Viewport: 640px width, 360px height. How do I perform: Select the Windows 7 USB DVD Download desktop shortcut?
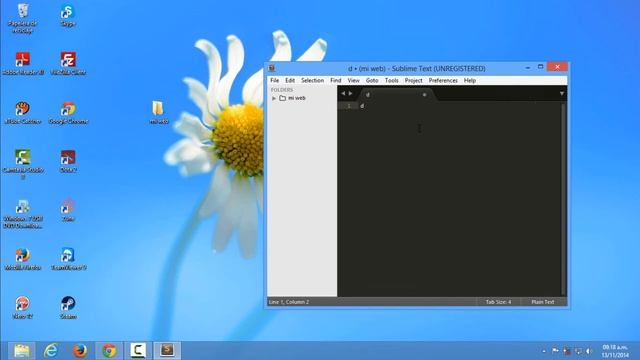23,213
